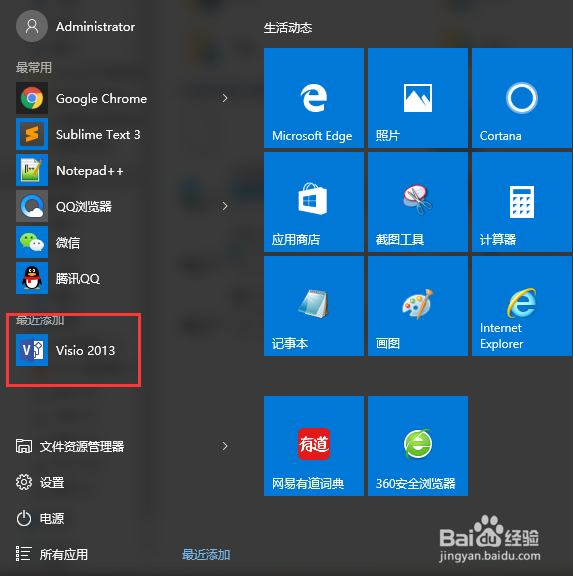Open the 画图 Paint tile
Screen dimensions: 573x576
[x=418, y=306]
